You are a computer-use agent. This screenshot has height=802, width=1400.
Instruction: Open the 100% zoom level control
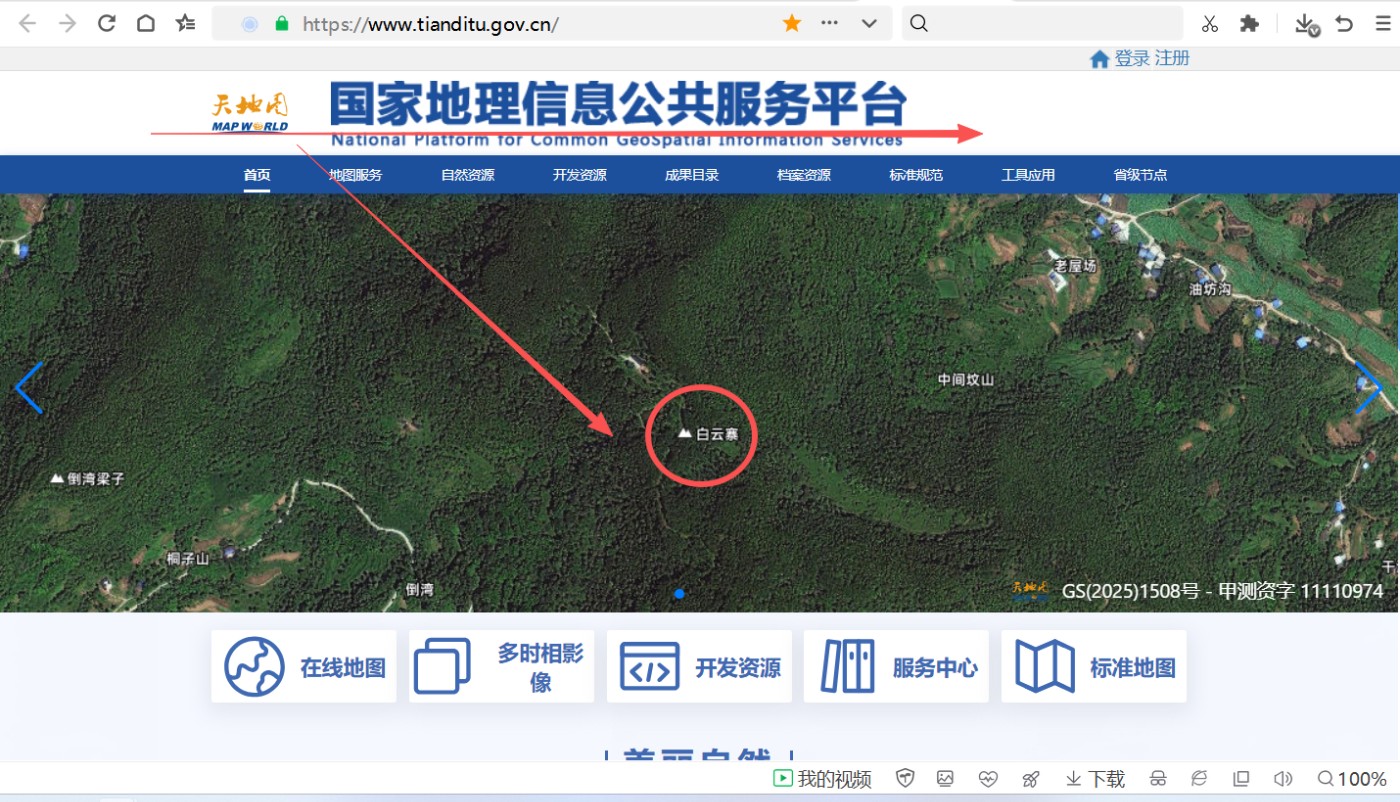(1352, 779)
